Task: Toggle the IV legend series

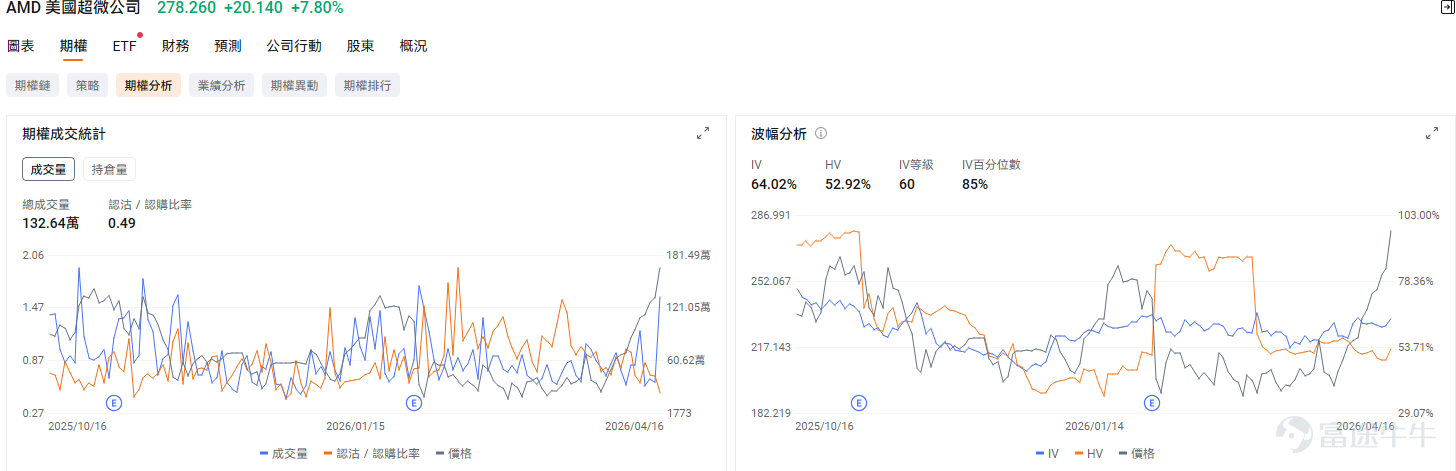Action: pyautogui.click(x=1047, y=453)
